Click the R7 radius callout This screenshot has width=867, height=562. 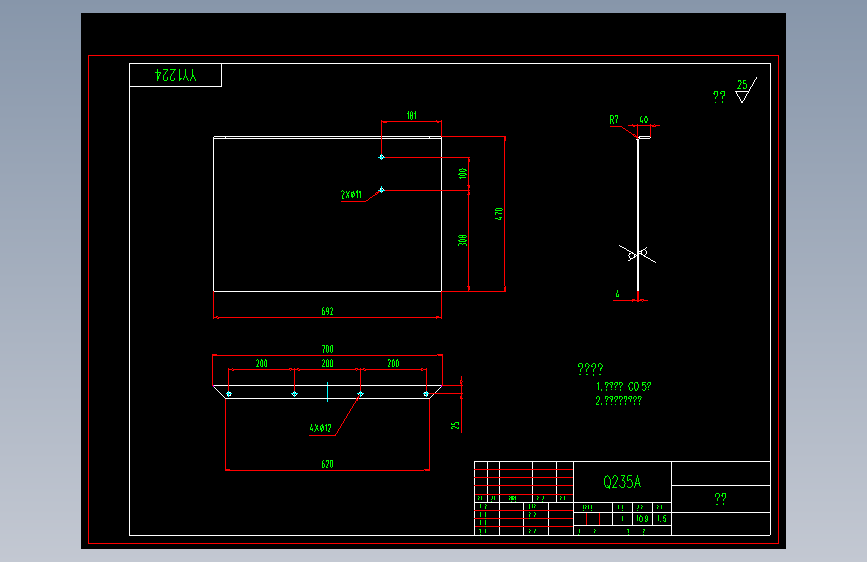(614, 119)
